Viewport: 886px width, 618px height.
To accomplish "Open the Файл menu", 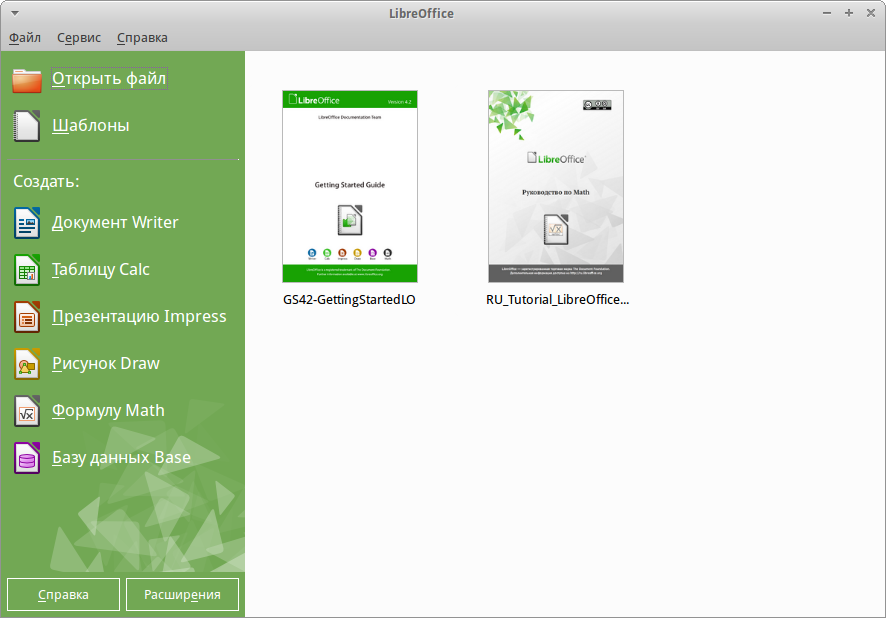I will [x=25, y=38].
